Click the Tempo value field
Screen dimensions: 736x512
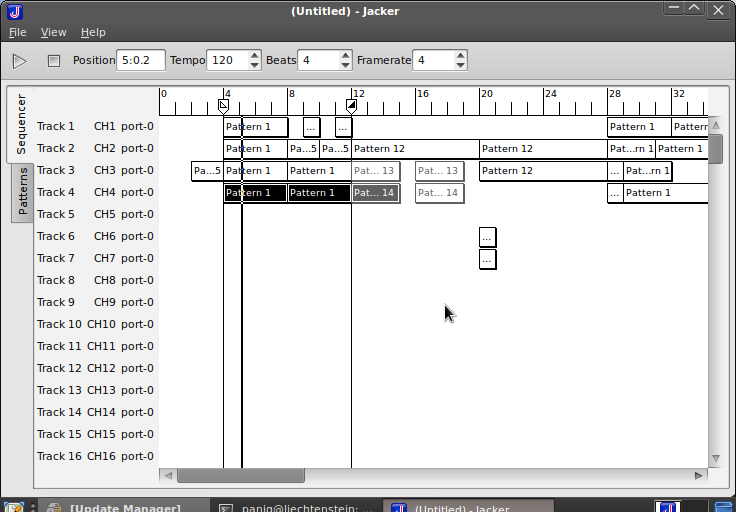click(227, 61)
